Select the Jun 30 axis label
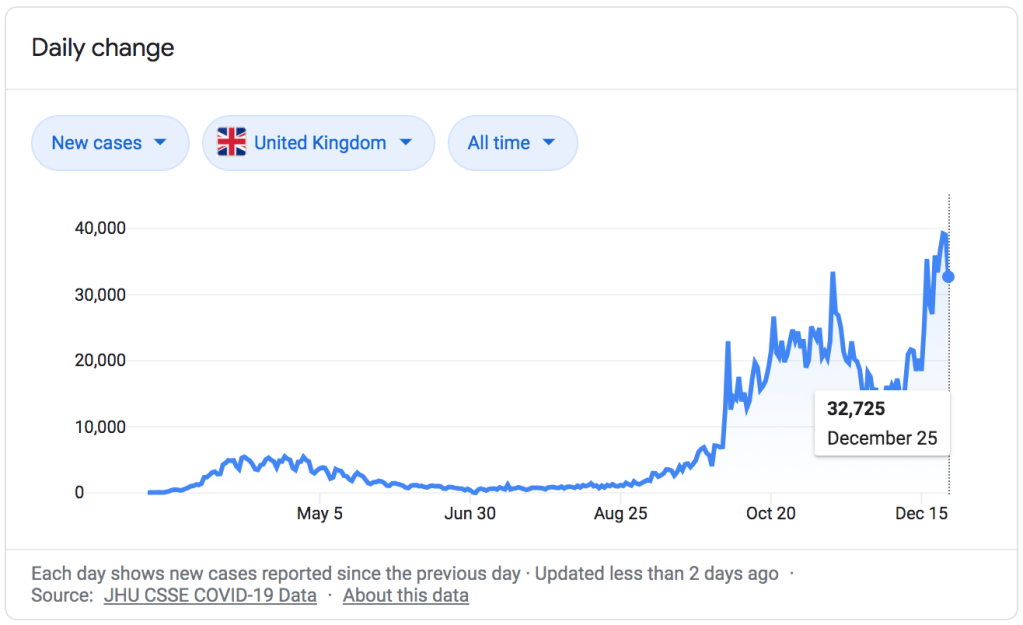1023x625 pixels. click(x=470, y=514)
